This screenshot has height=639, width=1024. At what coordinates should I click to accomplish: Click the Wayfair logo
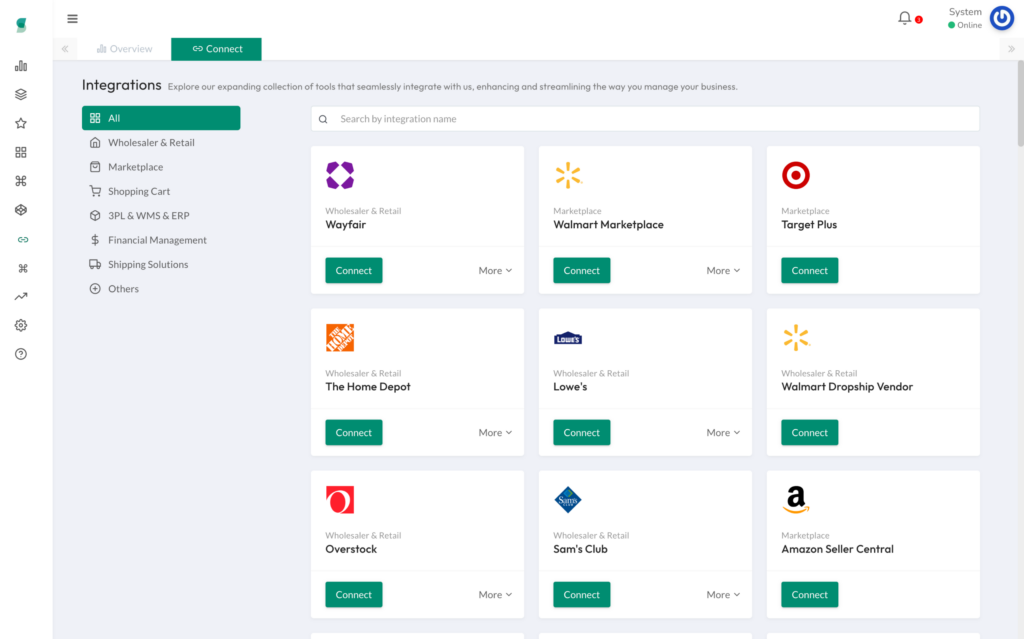pos(340,175)
